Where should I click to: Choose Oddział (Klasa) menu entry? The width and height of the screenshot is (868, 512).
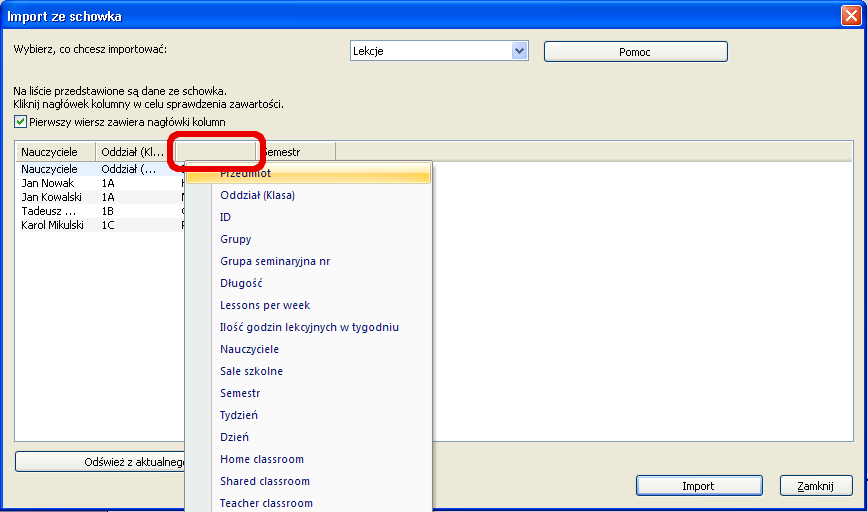257,195
